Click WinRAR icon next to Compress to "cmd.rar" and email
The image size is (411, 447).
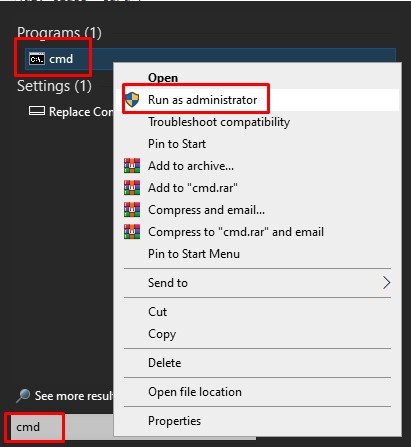point(132,232)
